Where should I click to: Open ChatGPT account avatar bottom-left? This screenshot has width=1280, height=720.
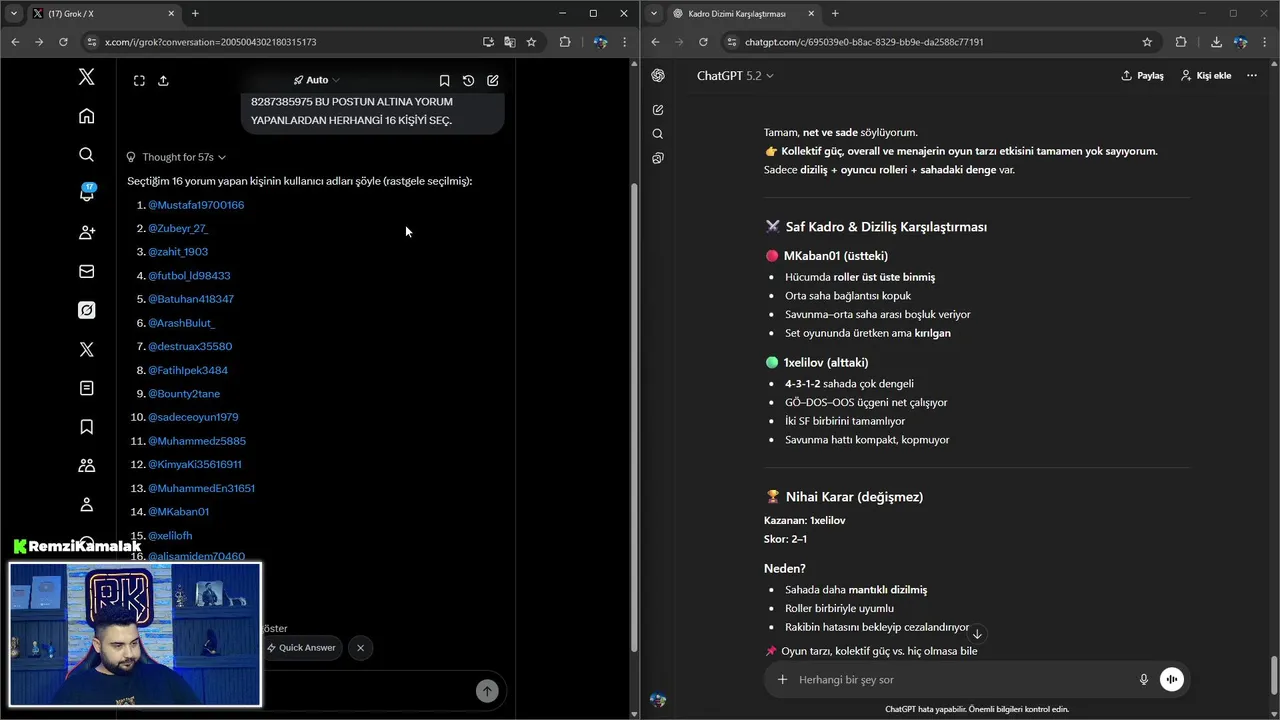point(658,700)
